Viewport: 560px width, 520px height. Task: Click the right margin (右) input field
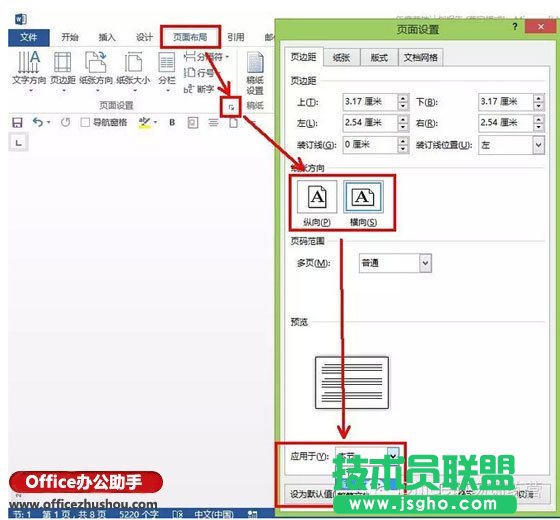506,123
